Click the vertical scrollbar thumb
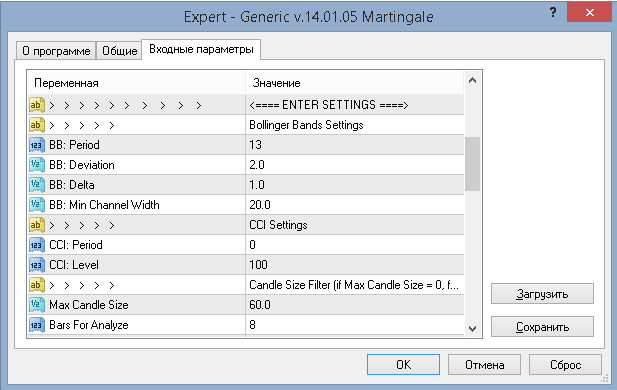 click(x=473, y=164)
